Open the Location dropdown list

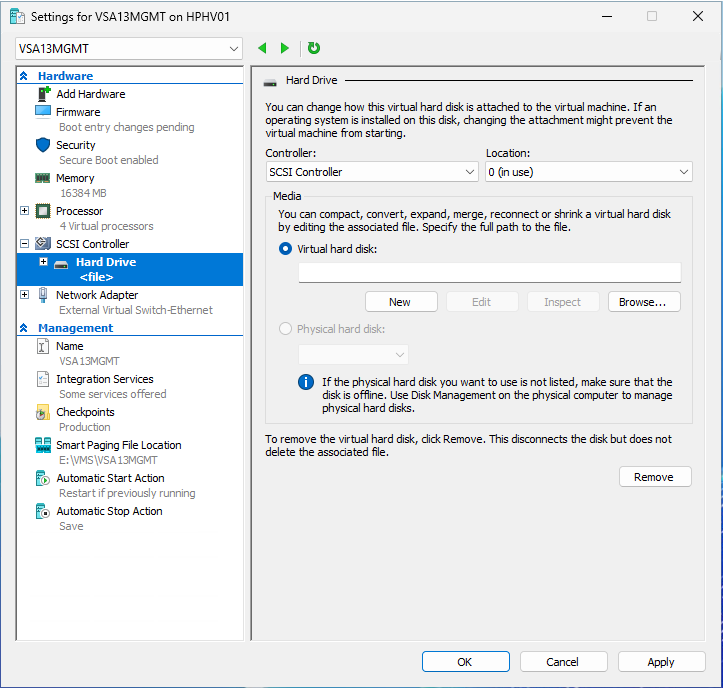(x=588, y=172)
